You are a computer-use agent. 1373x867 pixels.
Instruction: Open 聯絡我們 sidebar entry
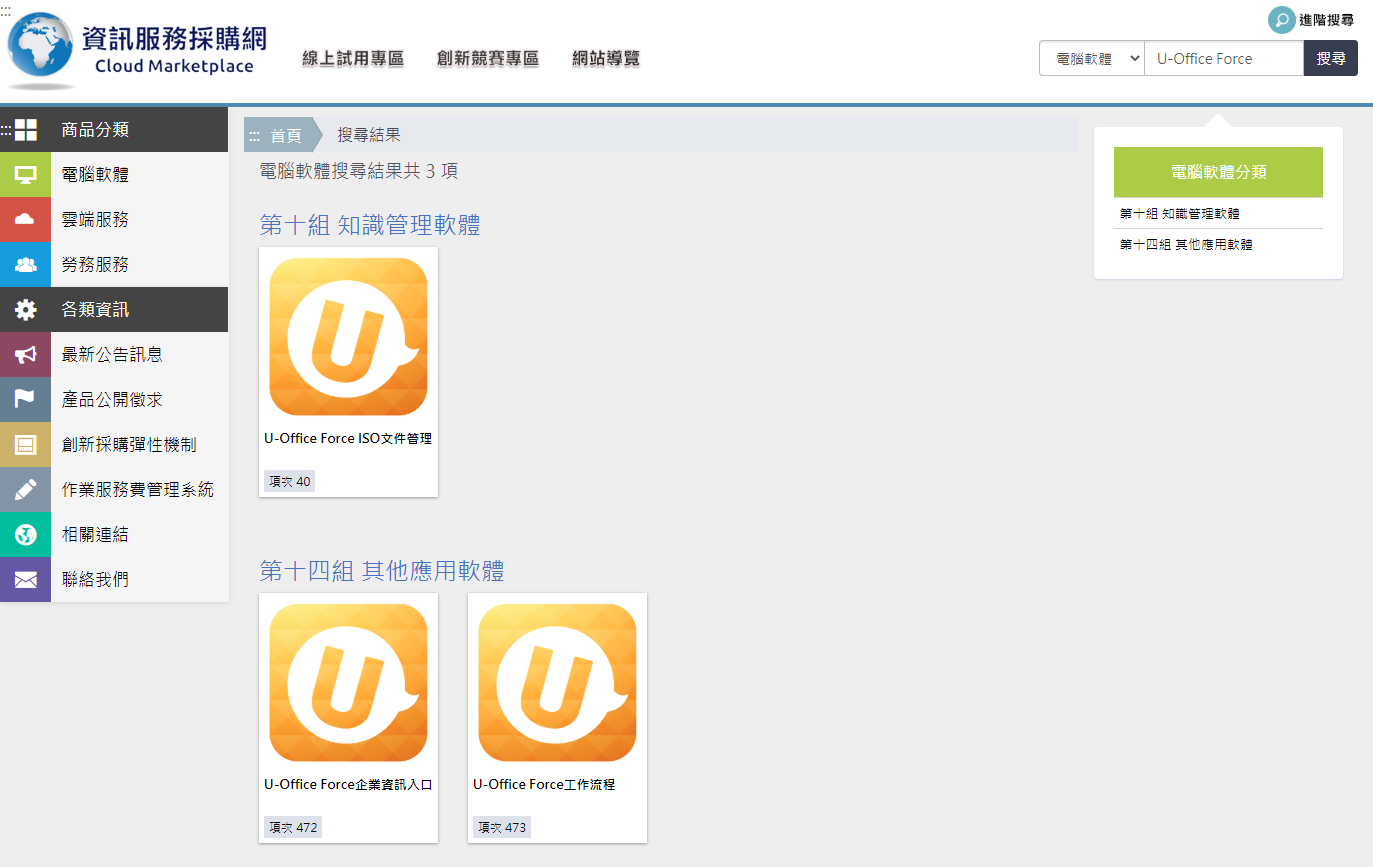tap(95, 580)
